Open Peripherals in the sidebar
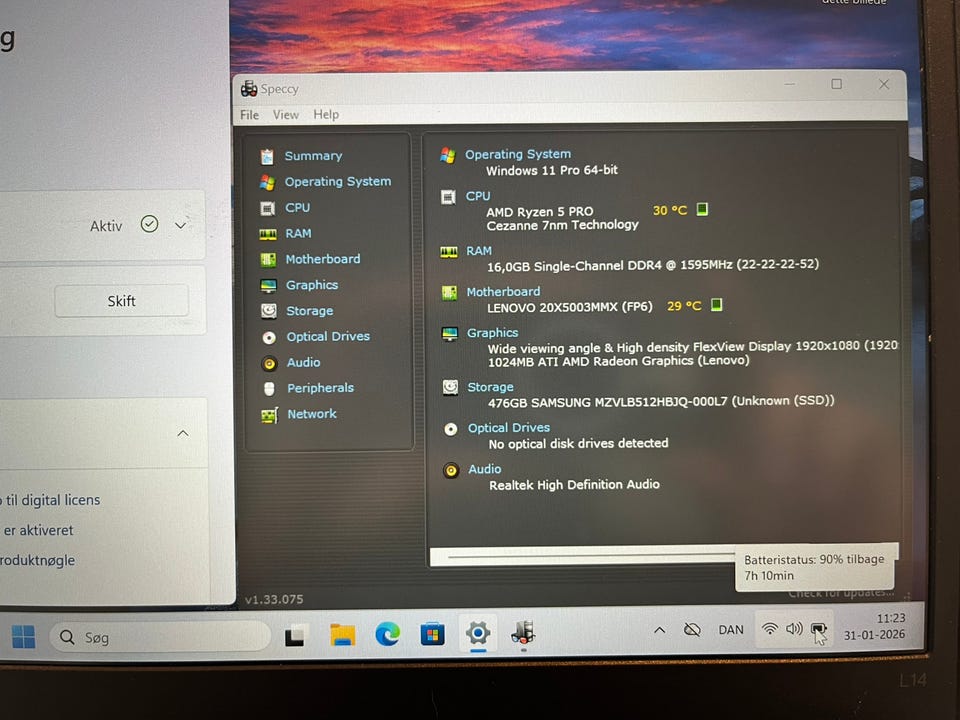960x720 pixels. pyautogui.click(x=320, y=388)
